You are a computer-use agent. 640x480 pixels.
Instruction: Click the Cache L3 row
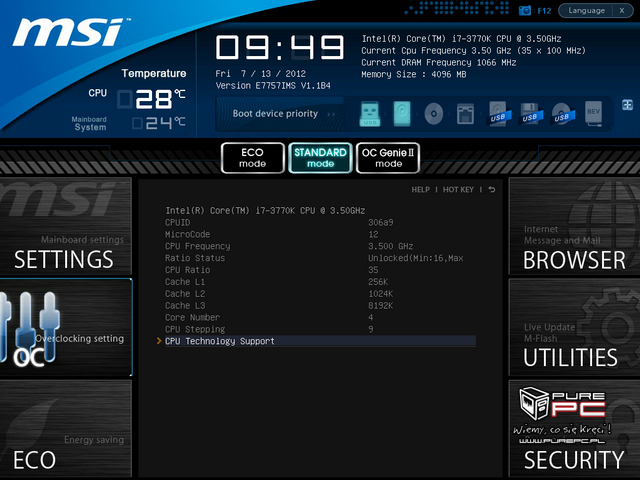320,305
